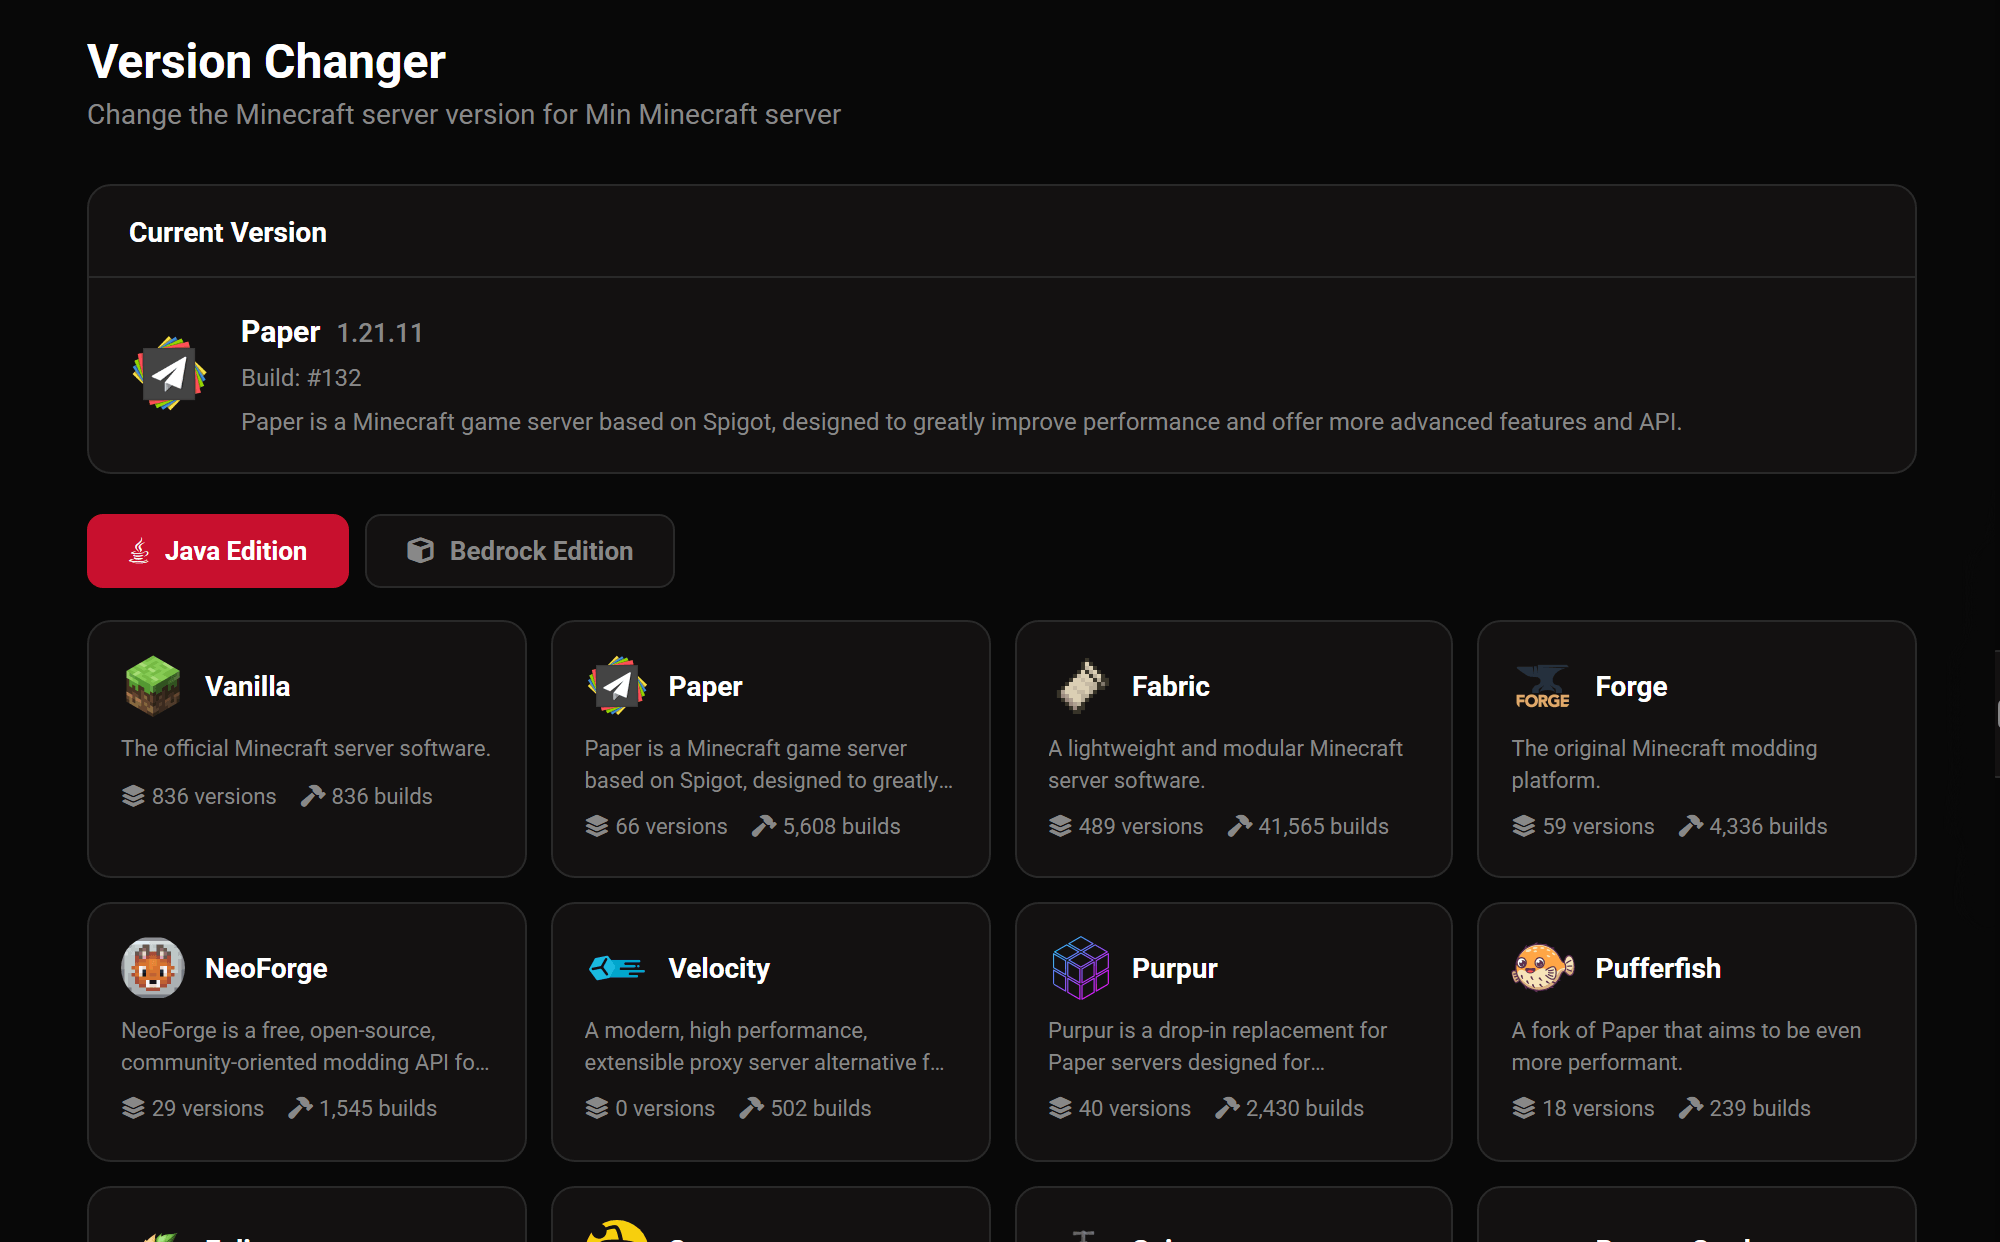Viewport: 2000px width, 1242px height.
Task: Click Fabric 41,565 builds hammer icon
Action: [1240, 826]
